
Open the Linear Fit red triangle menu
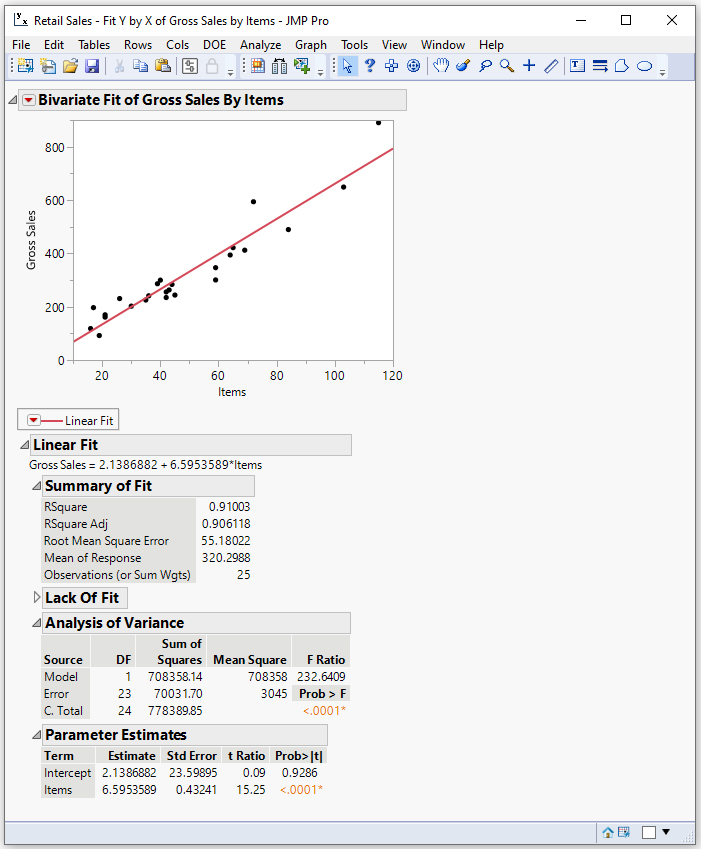coord(34,421)
